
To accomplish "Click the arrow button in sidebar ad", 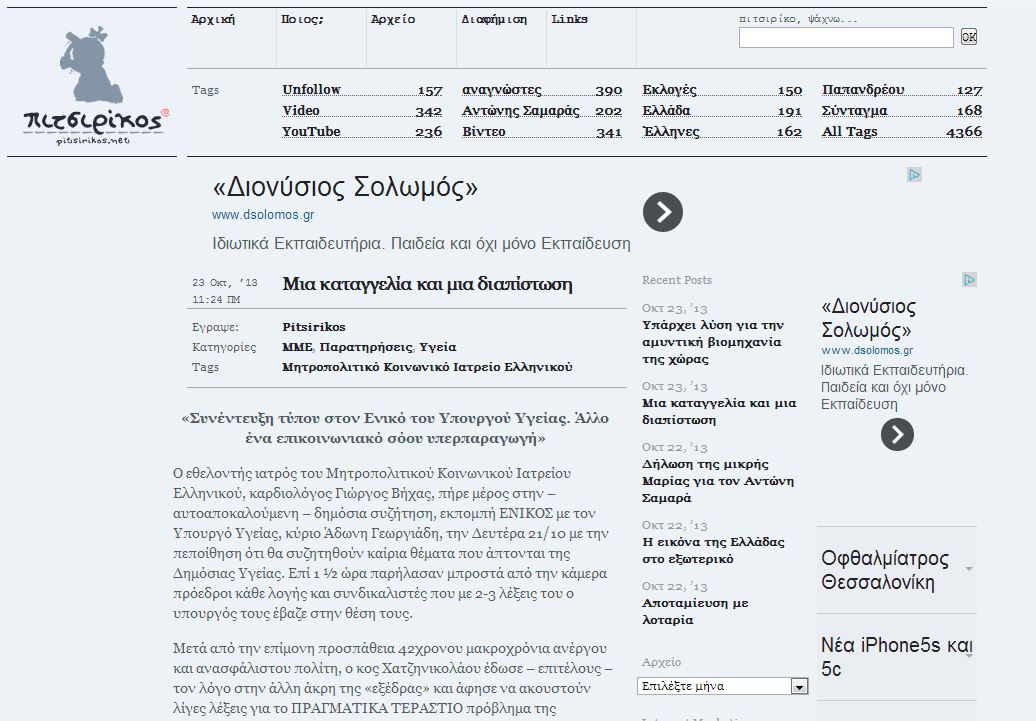I will pyautogui.click(x=897, y=434).
